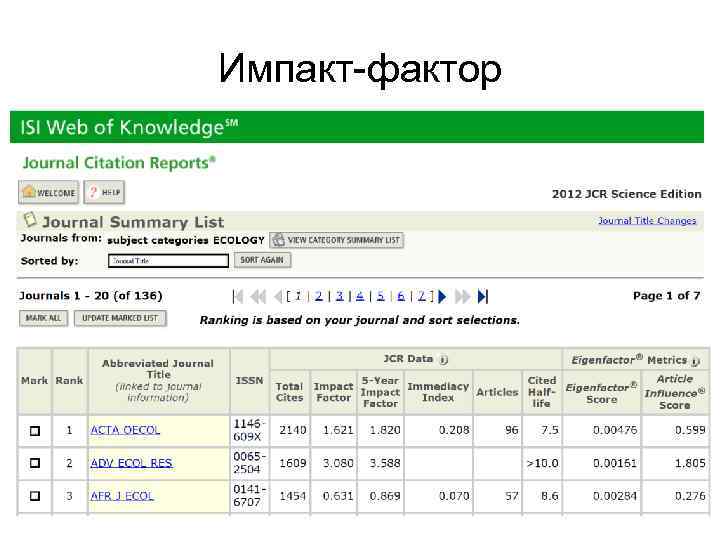Click the previous page arrow icon
This screenshot has height=540, width=720.
pos(277,297)
